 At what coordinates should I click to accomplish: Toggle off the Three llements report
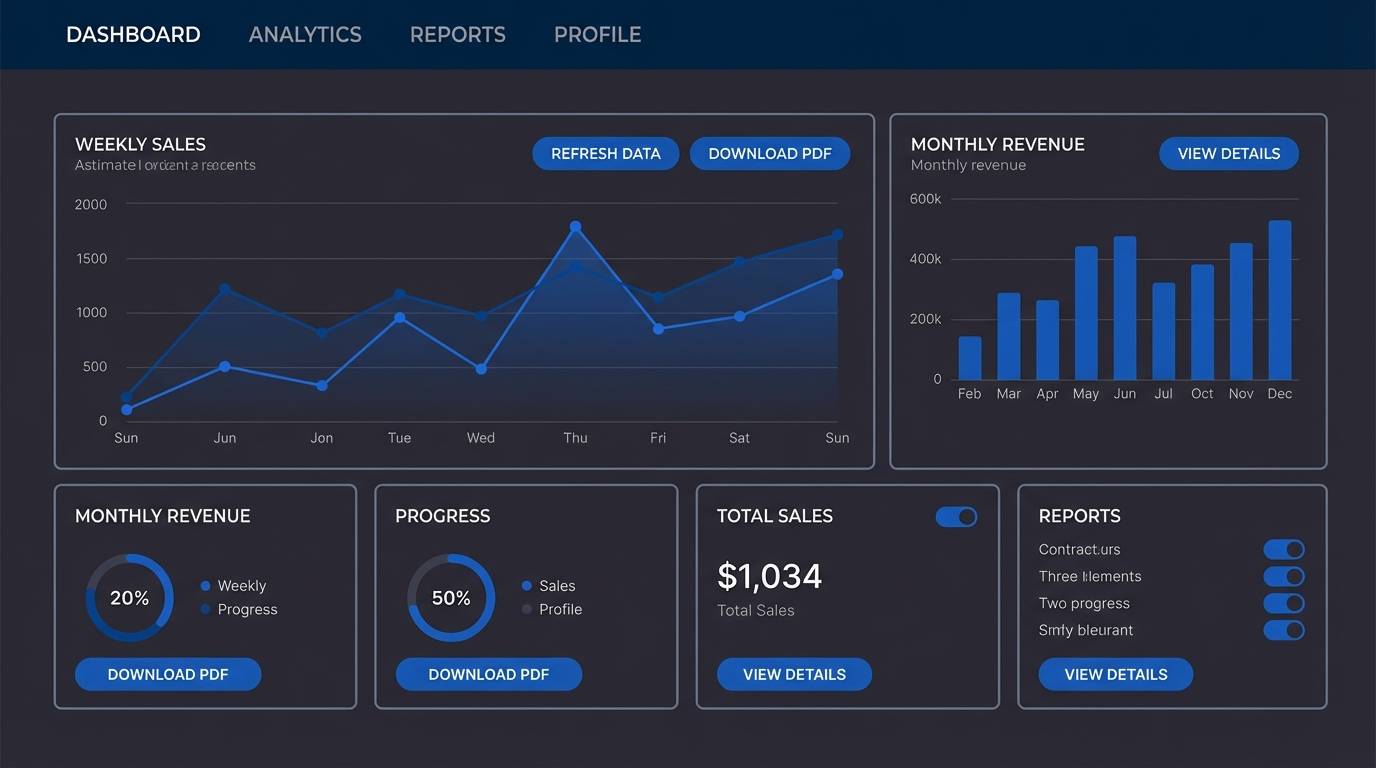coord(1284,576)
